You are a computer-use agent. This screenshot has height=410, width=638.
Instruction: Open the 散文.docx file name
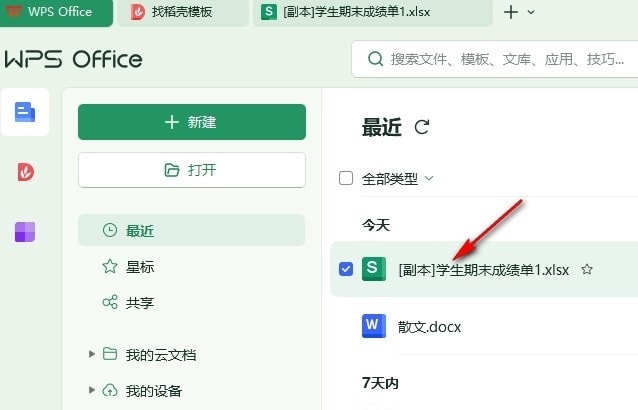[x=429, y=327]
